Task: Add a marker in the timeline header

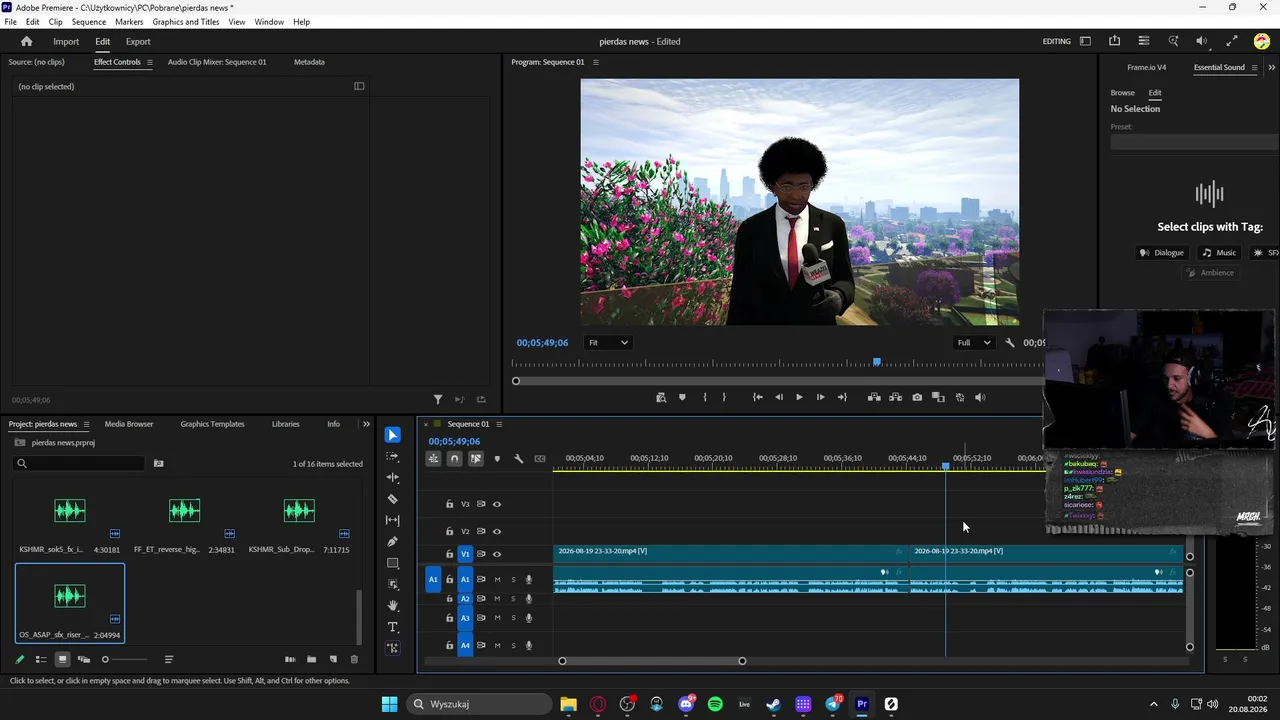Action: [x=497, y=459]
